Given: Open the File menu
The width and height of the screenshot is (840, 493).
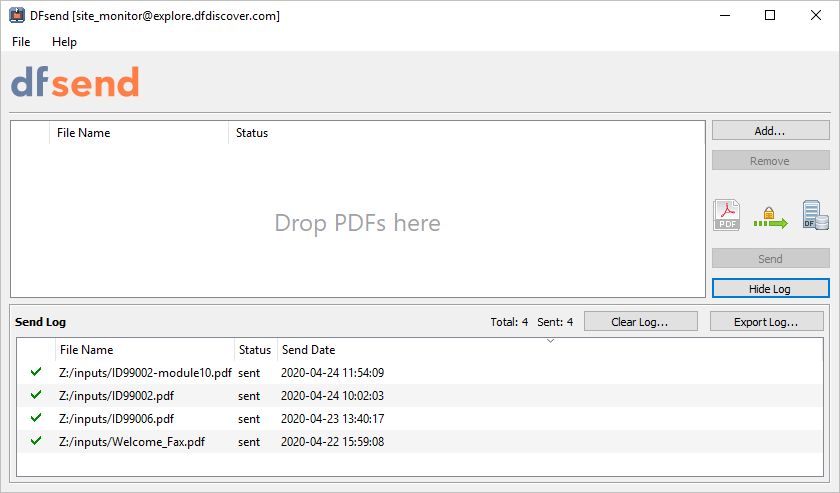Looking at the screenshot, I should point(21,42).
